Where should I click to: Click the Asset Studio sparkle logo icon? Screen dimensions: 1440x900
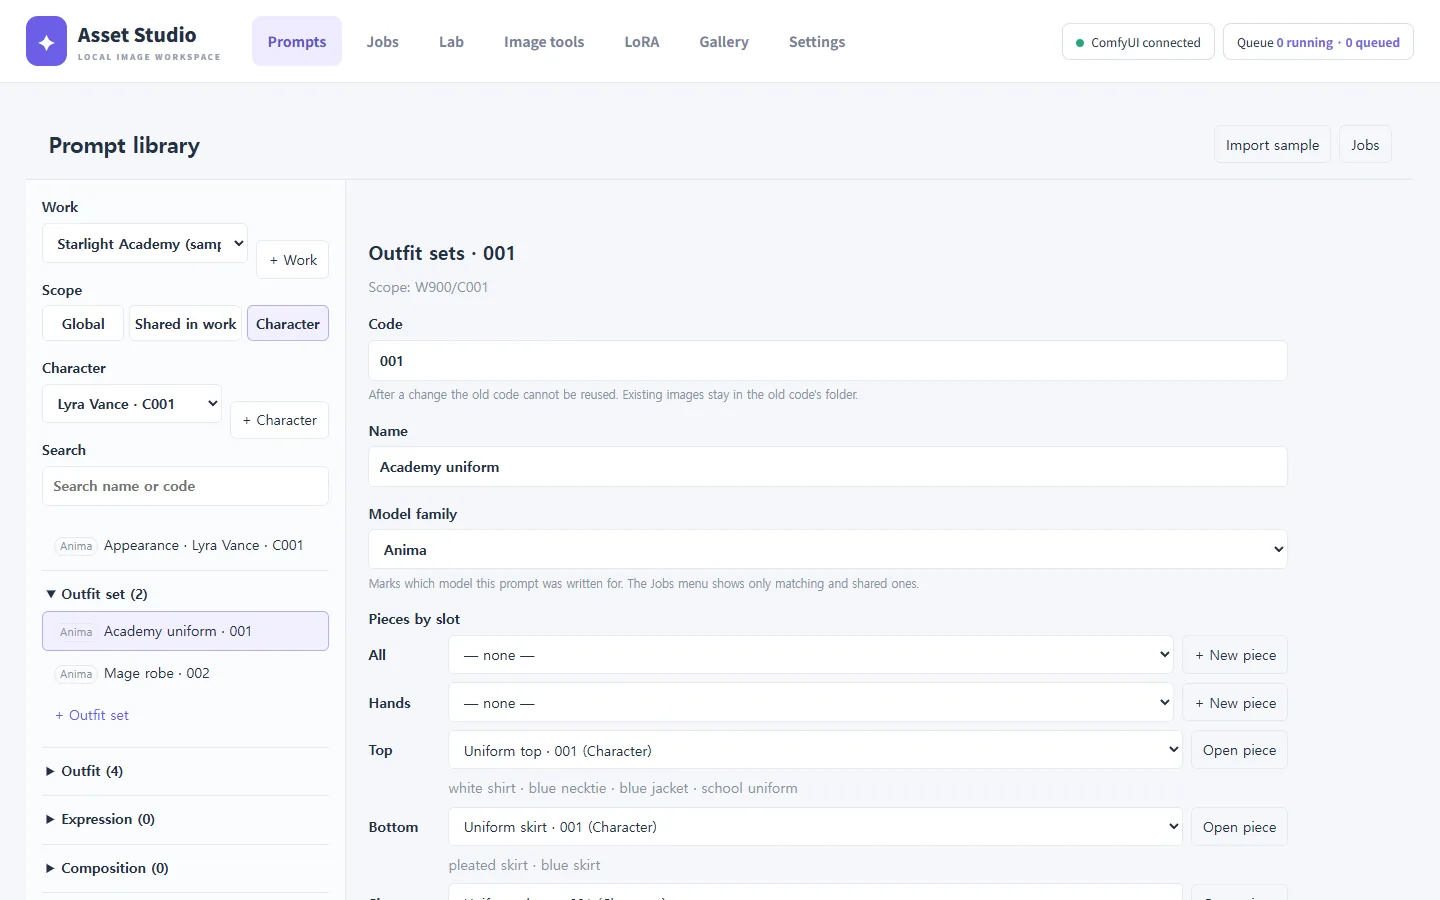tap(46, 41)
